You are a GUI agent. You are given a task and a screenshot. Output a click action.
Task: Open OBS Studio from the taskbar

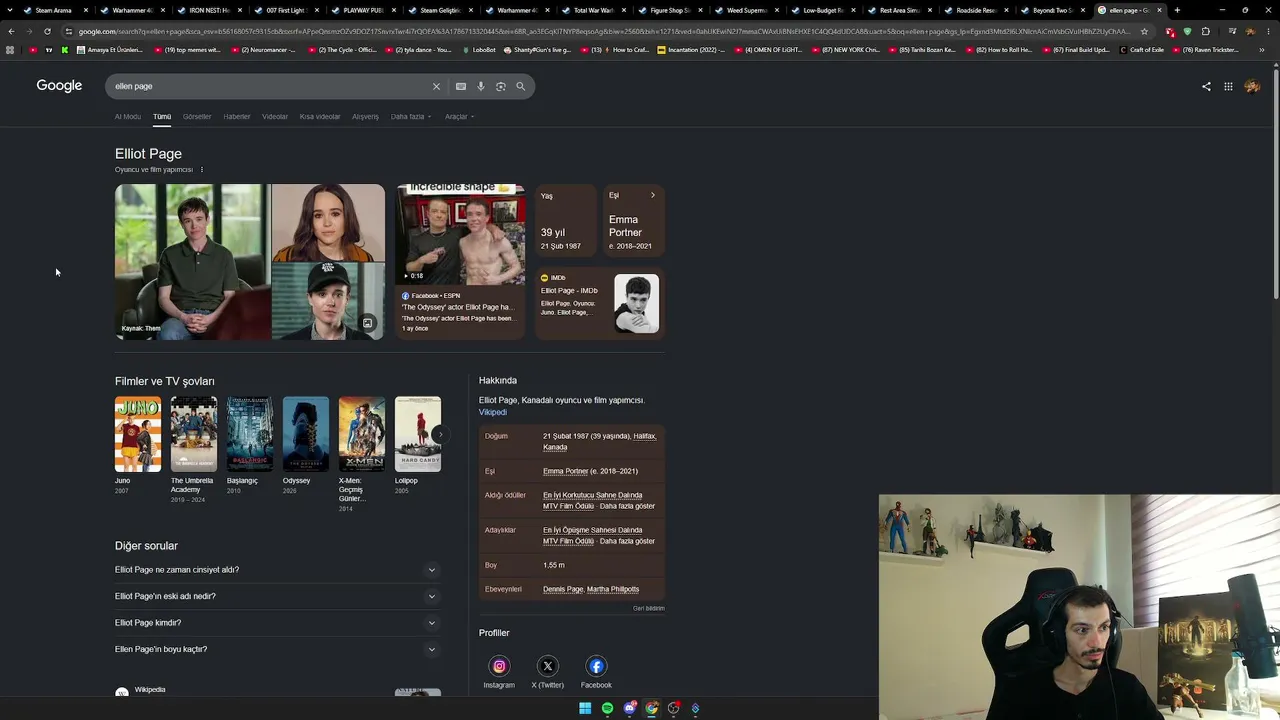pyautogui.click(x=674, y=708)
